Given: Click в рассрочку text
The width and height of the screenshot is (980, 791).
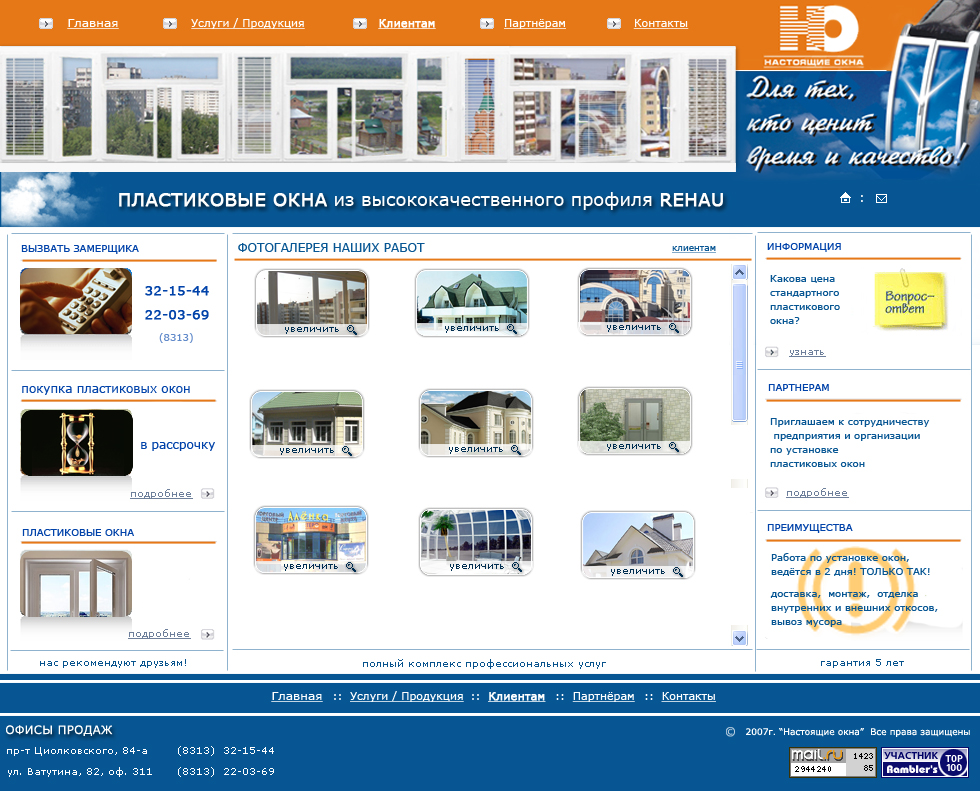Looking at the screenshot, I should point(178,445).
